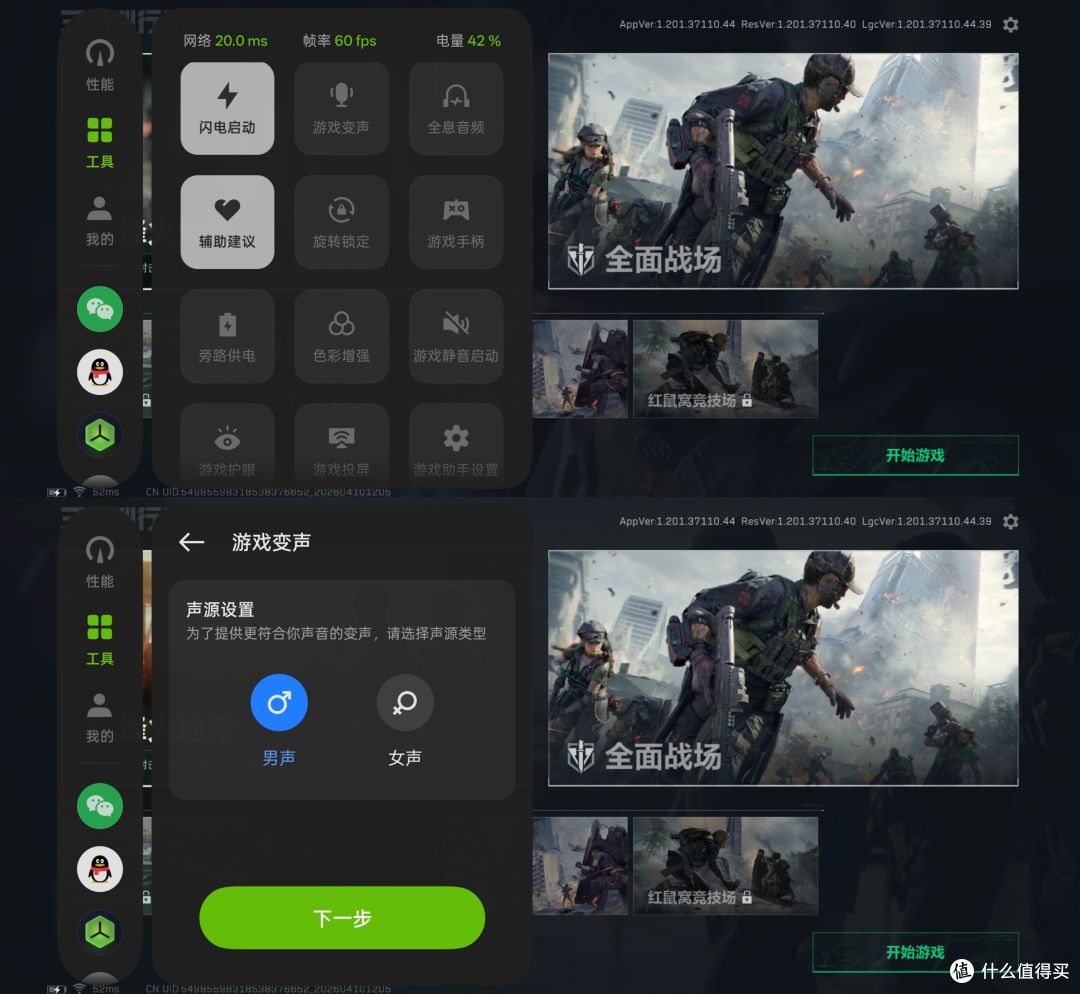This screenshot has width=1080, height=994.
Task: Launch WeChat icon in lower sidebar
Action: [100, 806]
